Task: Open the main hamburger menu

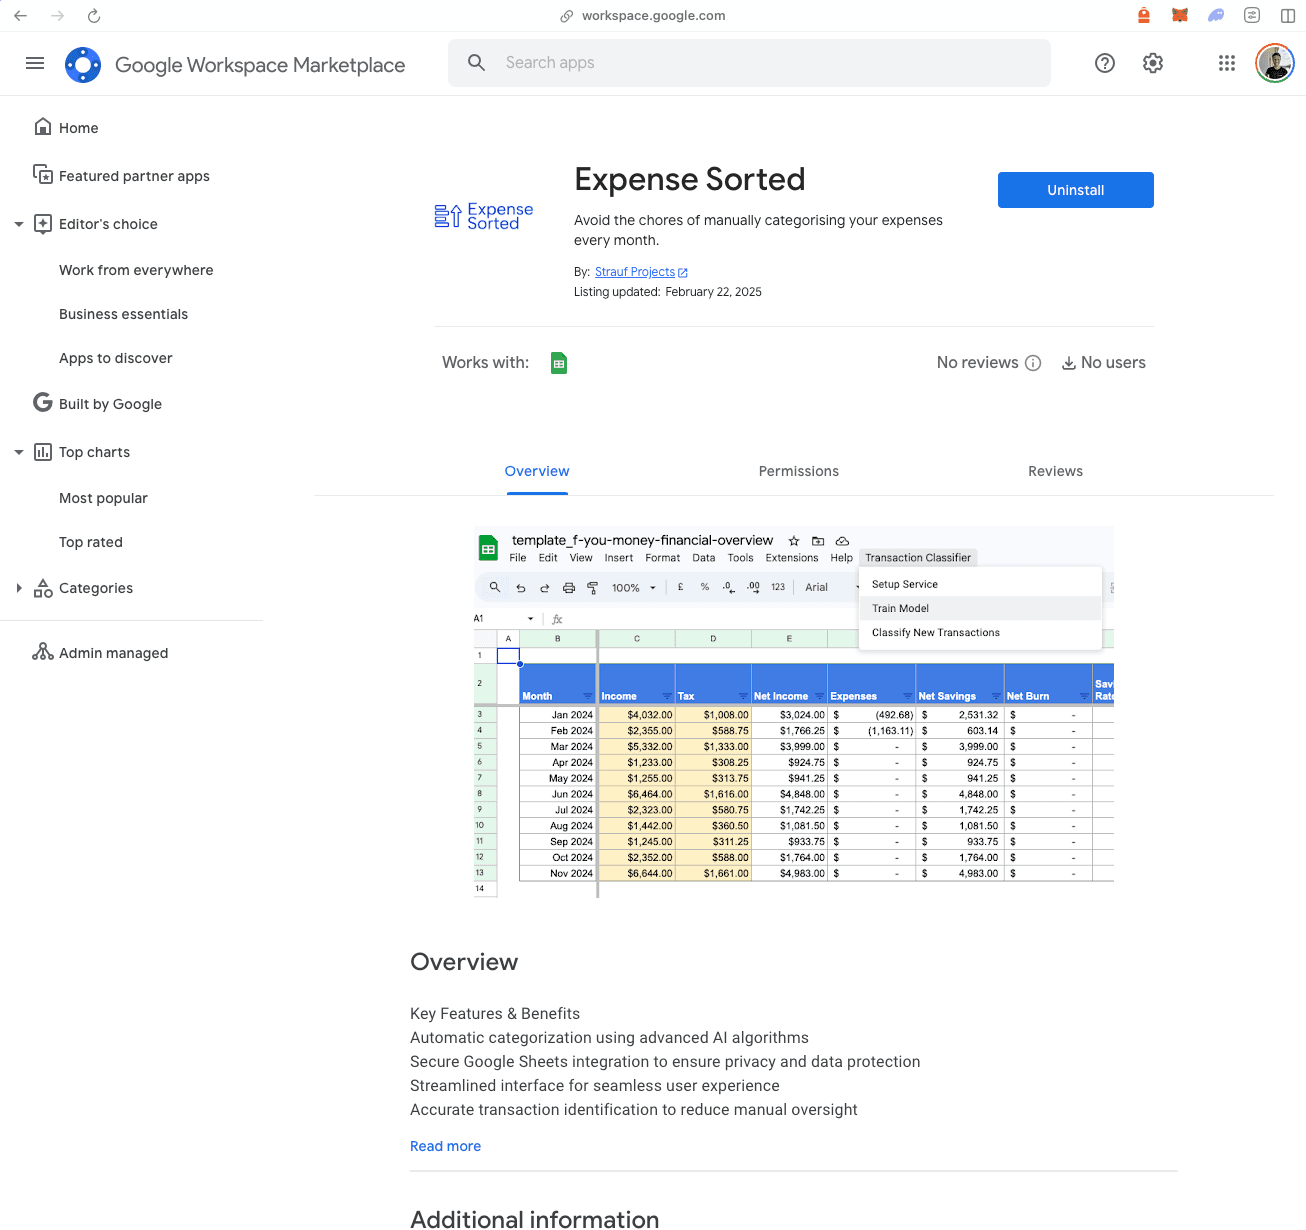Action: (35, 63)
